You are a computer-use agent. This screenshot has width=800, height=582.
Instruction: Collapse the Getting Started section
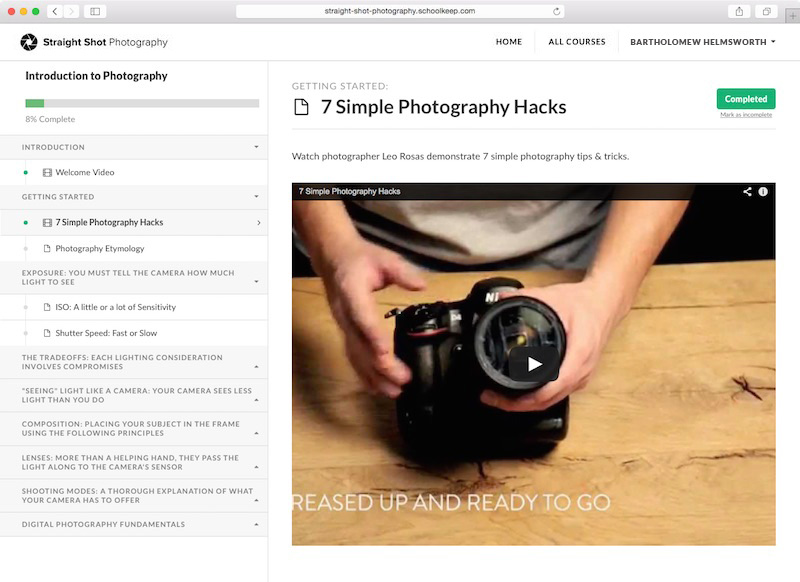[256, 196]
